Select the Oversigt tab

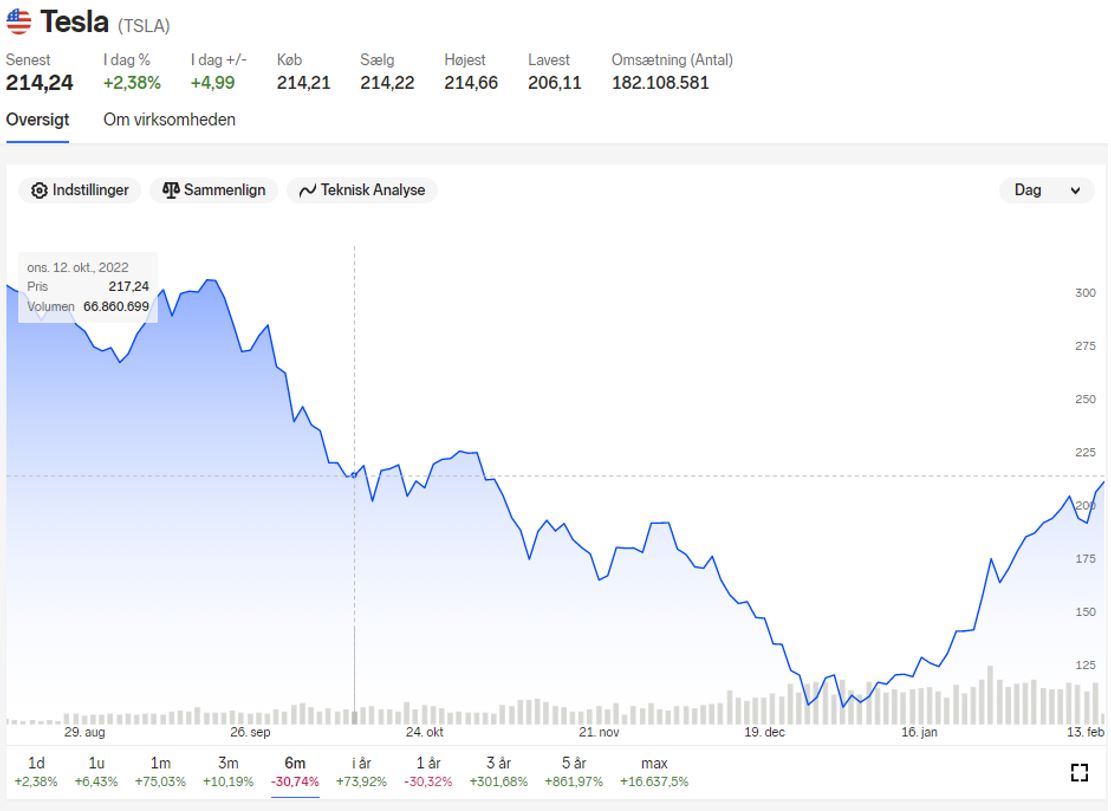37,119
